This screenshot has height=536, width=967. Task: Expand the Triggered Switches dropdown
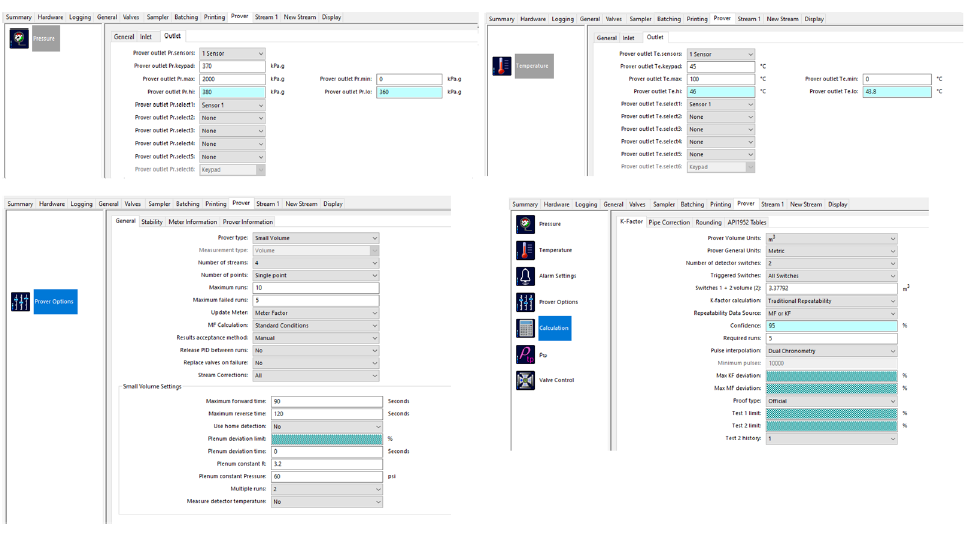tap(831, 276)
